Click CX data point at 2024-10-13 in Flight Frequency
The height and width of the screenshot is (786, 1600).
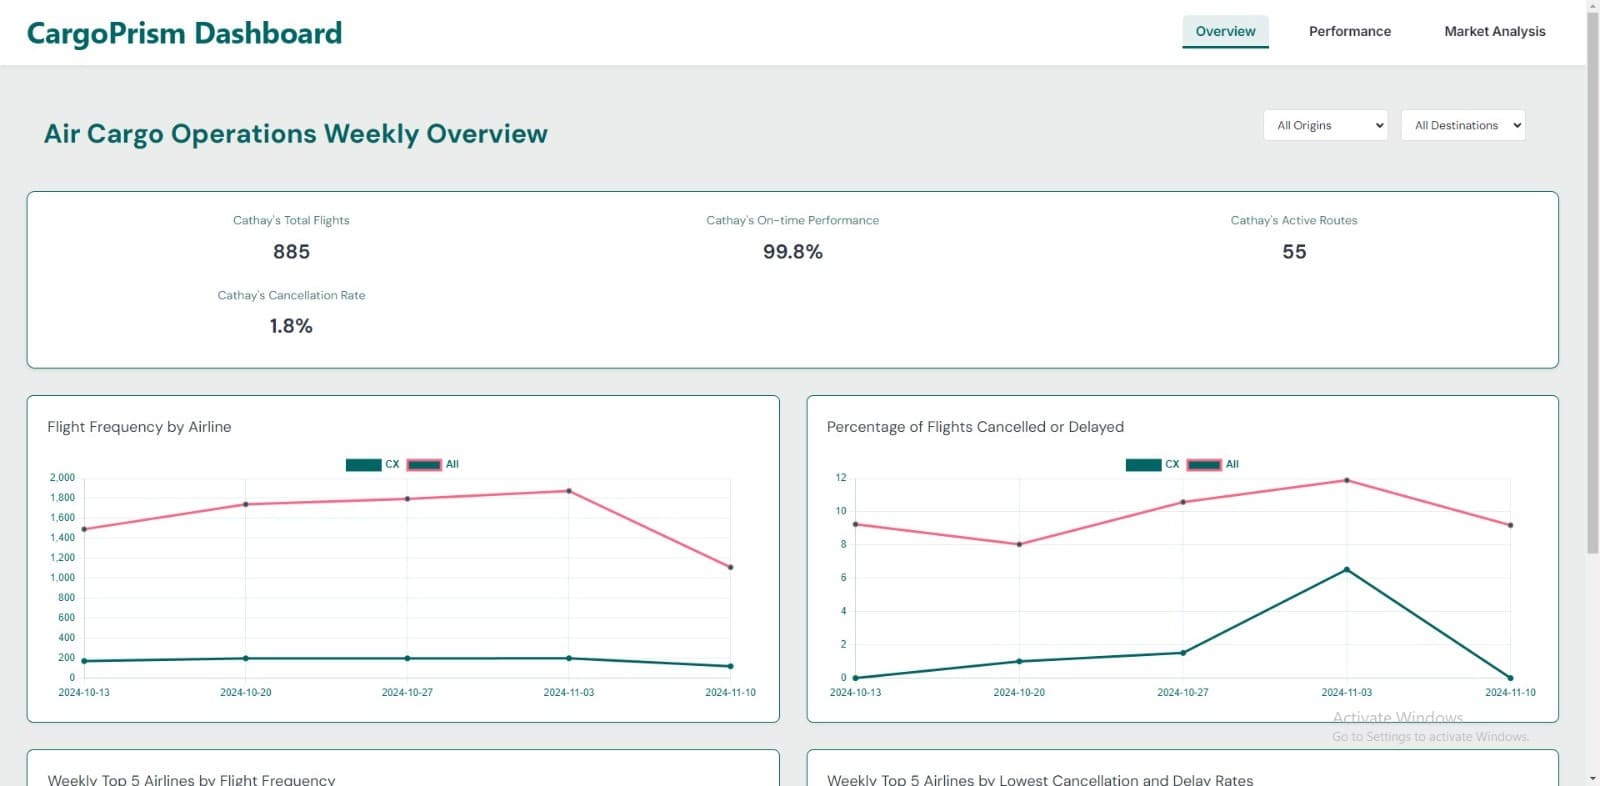[x=84, y=661]
